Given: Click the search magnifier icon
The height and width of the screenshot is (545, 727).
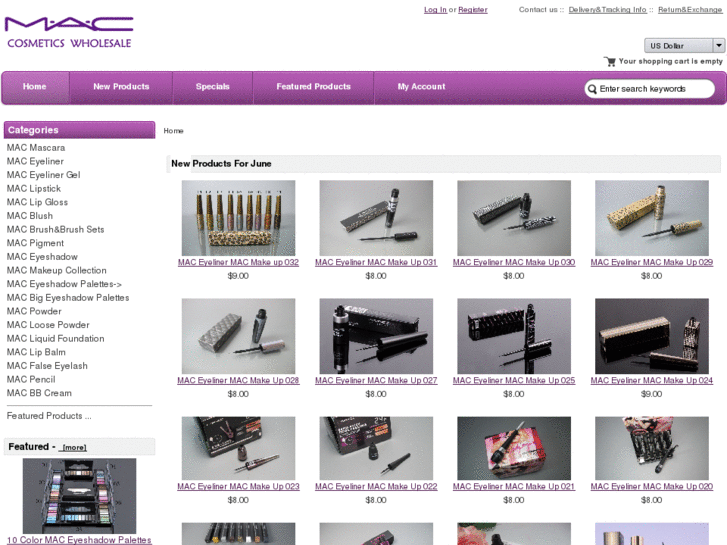Looking at the screenshot, I should point(592,89).
